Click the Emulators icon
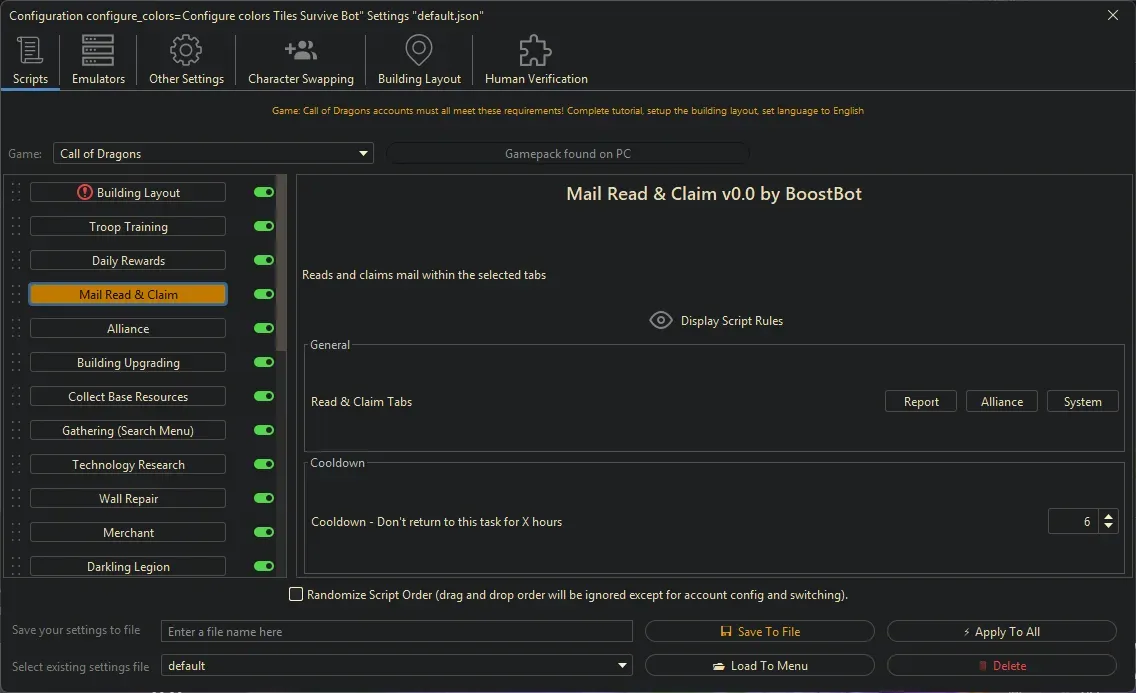 point(97,50)
